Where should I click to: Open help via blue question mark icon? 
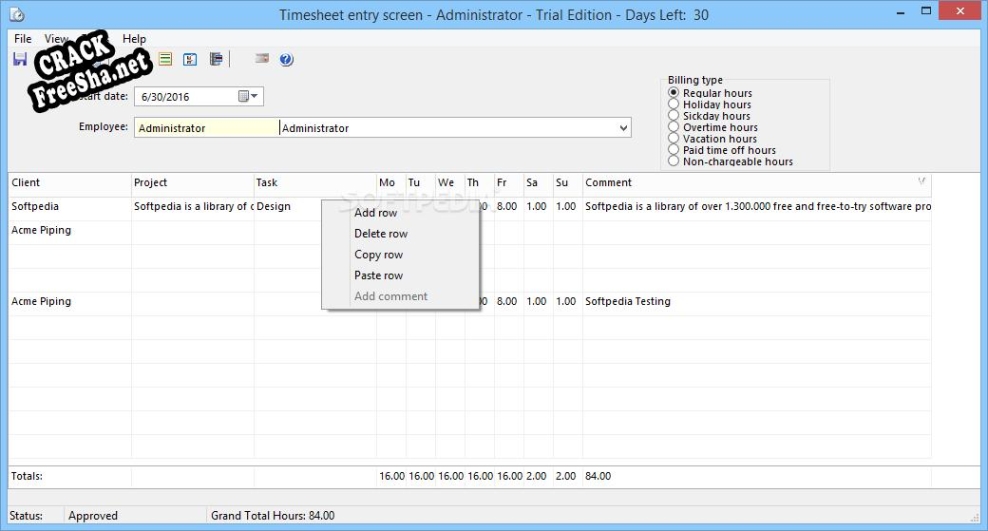click(x=286, y=60)
